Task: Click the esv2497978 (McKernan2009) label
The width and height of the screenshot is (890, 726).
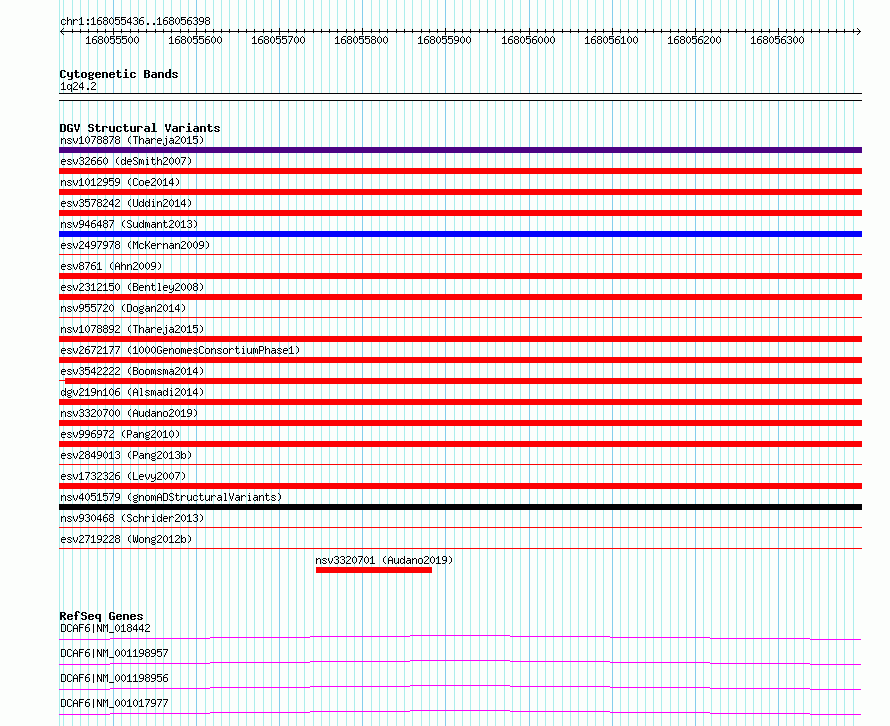Action: 135,245
